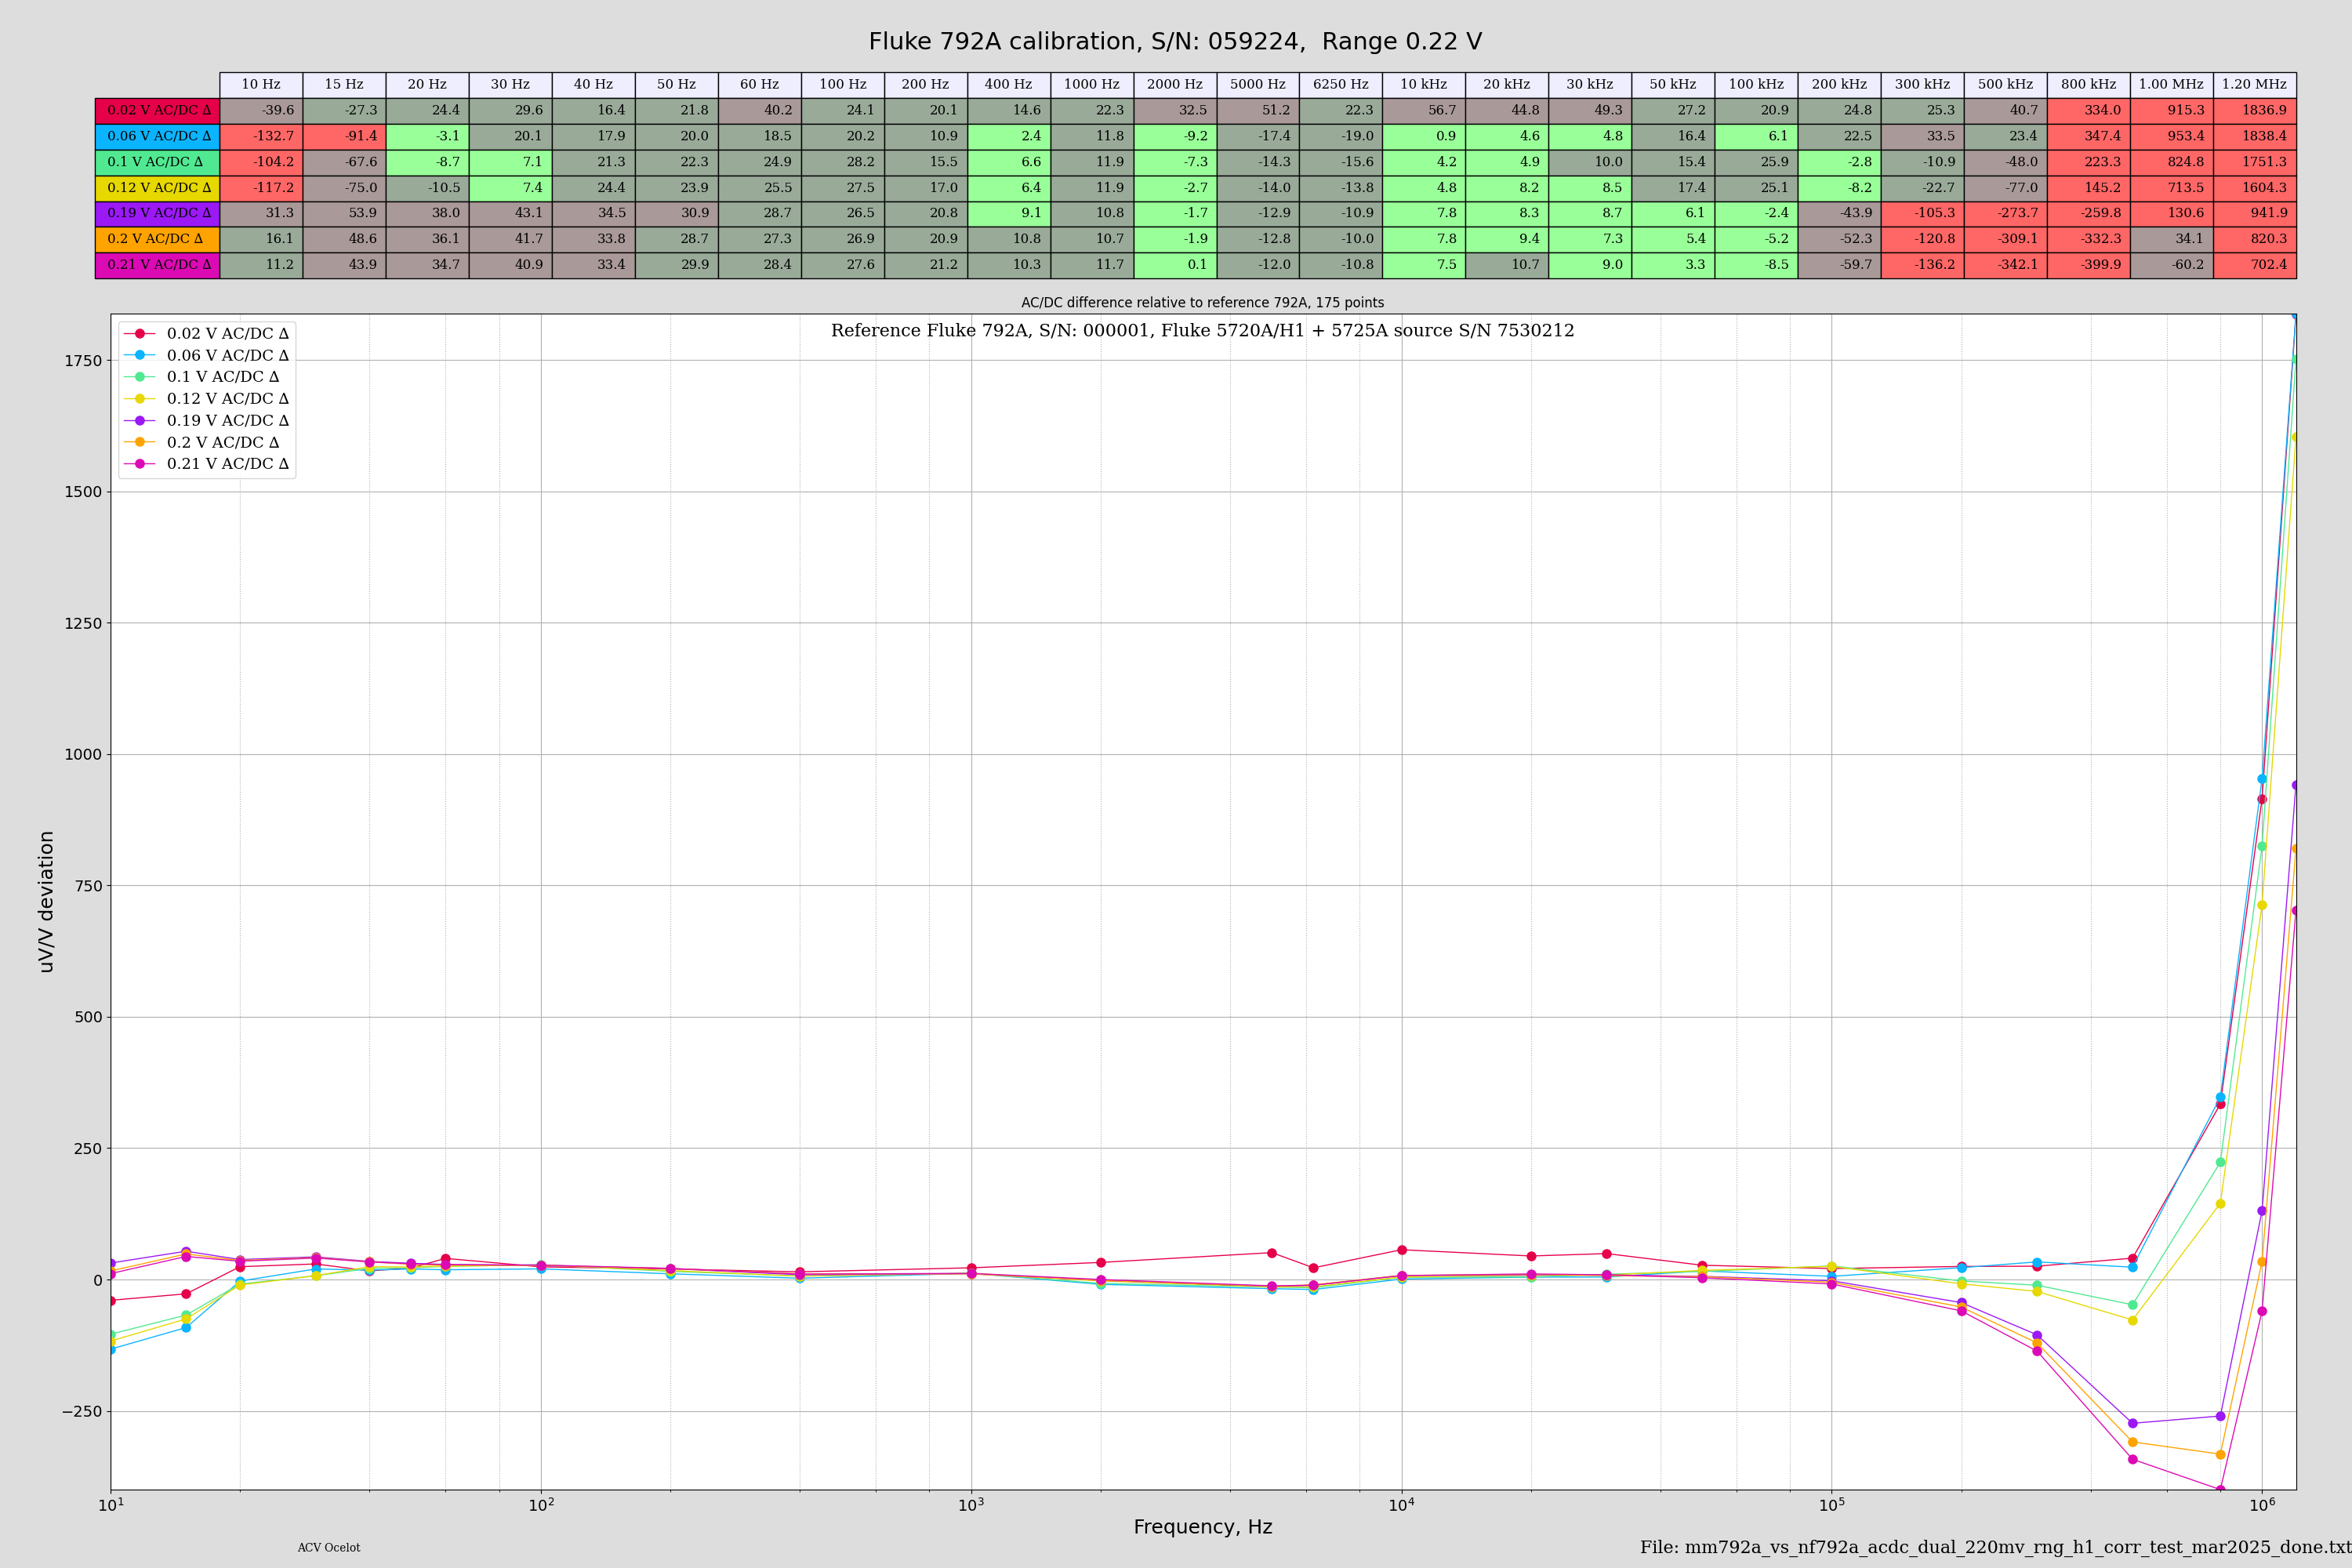Click the "uV/V deviation" y-axis label
The width and height of the screenshot is (2352, 1568).
point(46,902)
